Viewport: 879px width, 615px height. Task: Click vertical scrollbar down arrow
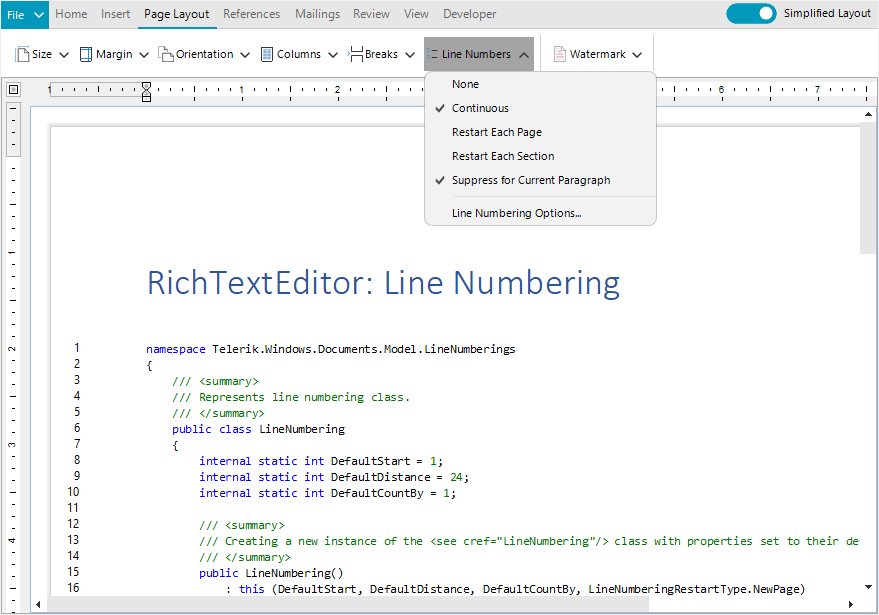868,587
